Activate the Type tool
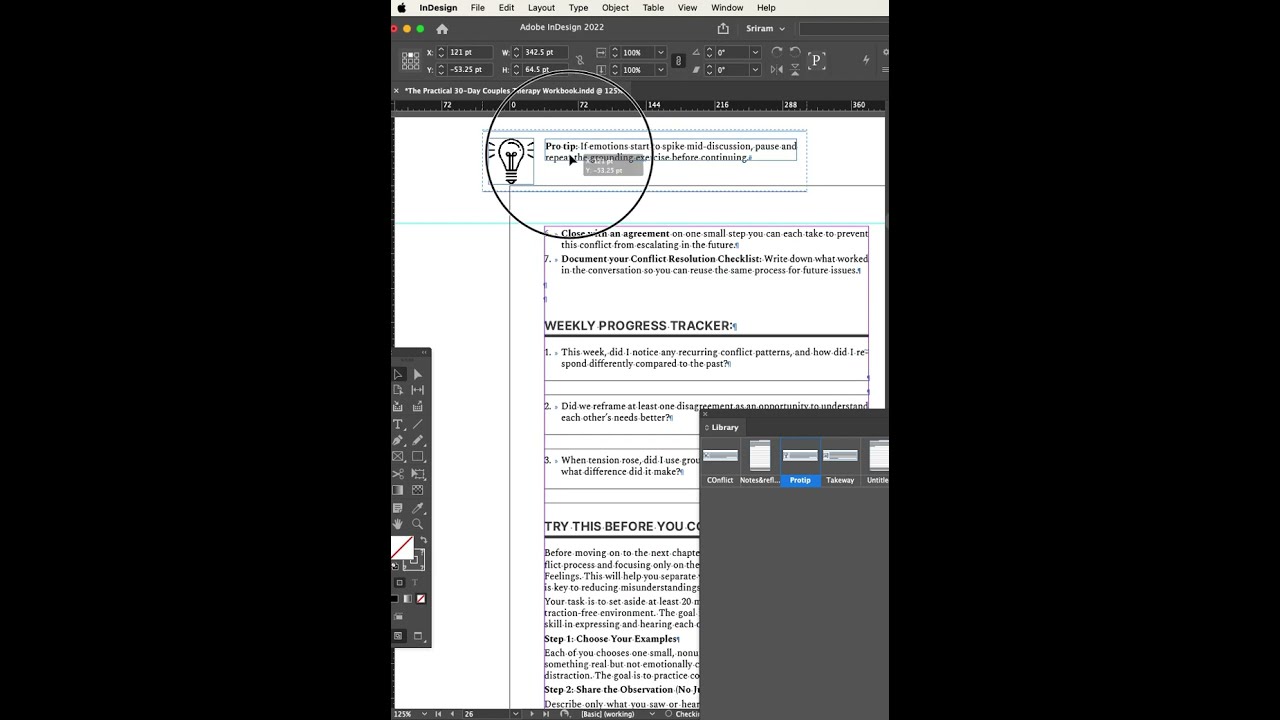 coord(398,424)
